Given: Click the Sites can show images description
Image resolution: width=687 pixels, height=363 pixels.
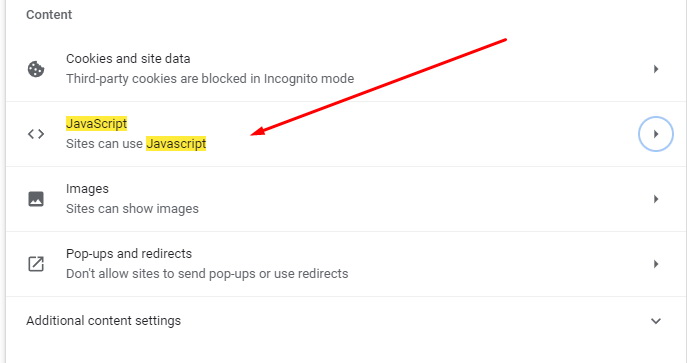Looking at the screenshot, I should tap(132, 208).
